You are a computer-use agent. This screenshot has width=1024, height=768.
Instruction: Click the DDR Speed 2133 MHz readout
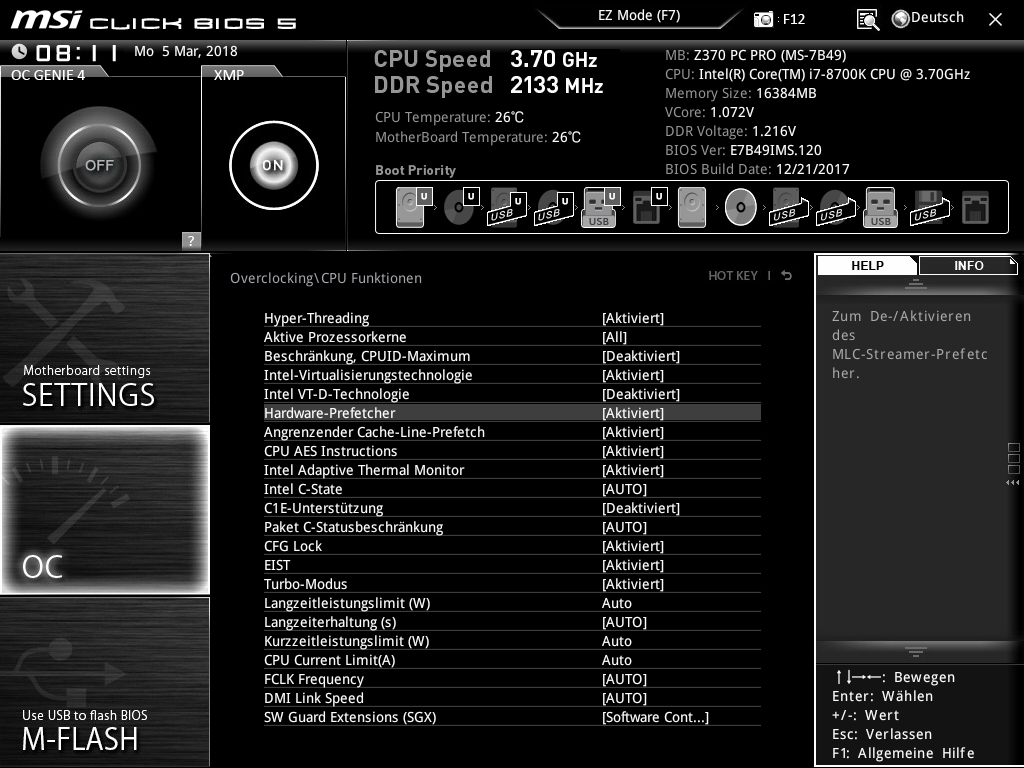coord(488,86)
